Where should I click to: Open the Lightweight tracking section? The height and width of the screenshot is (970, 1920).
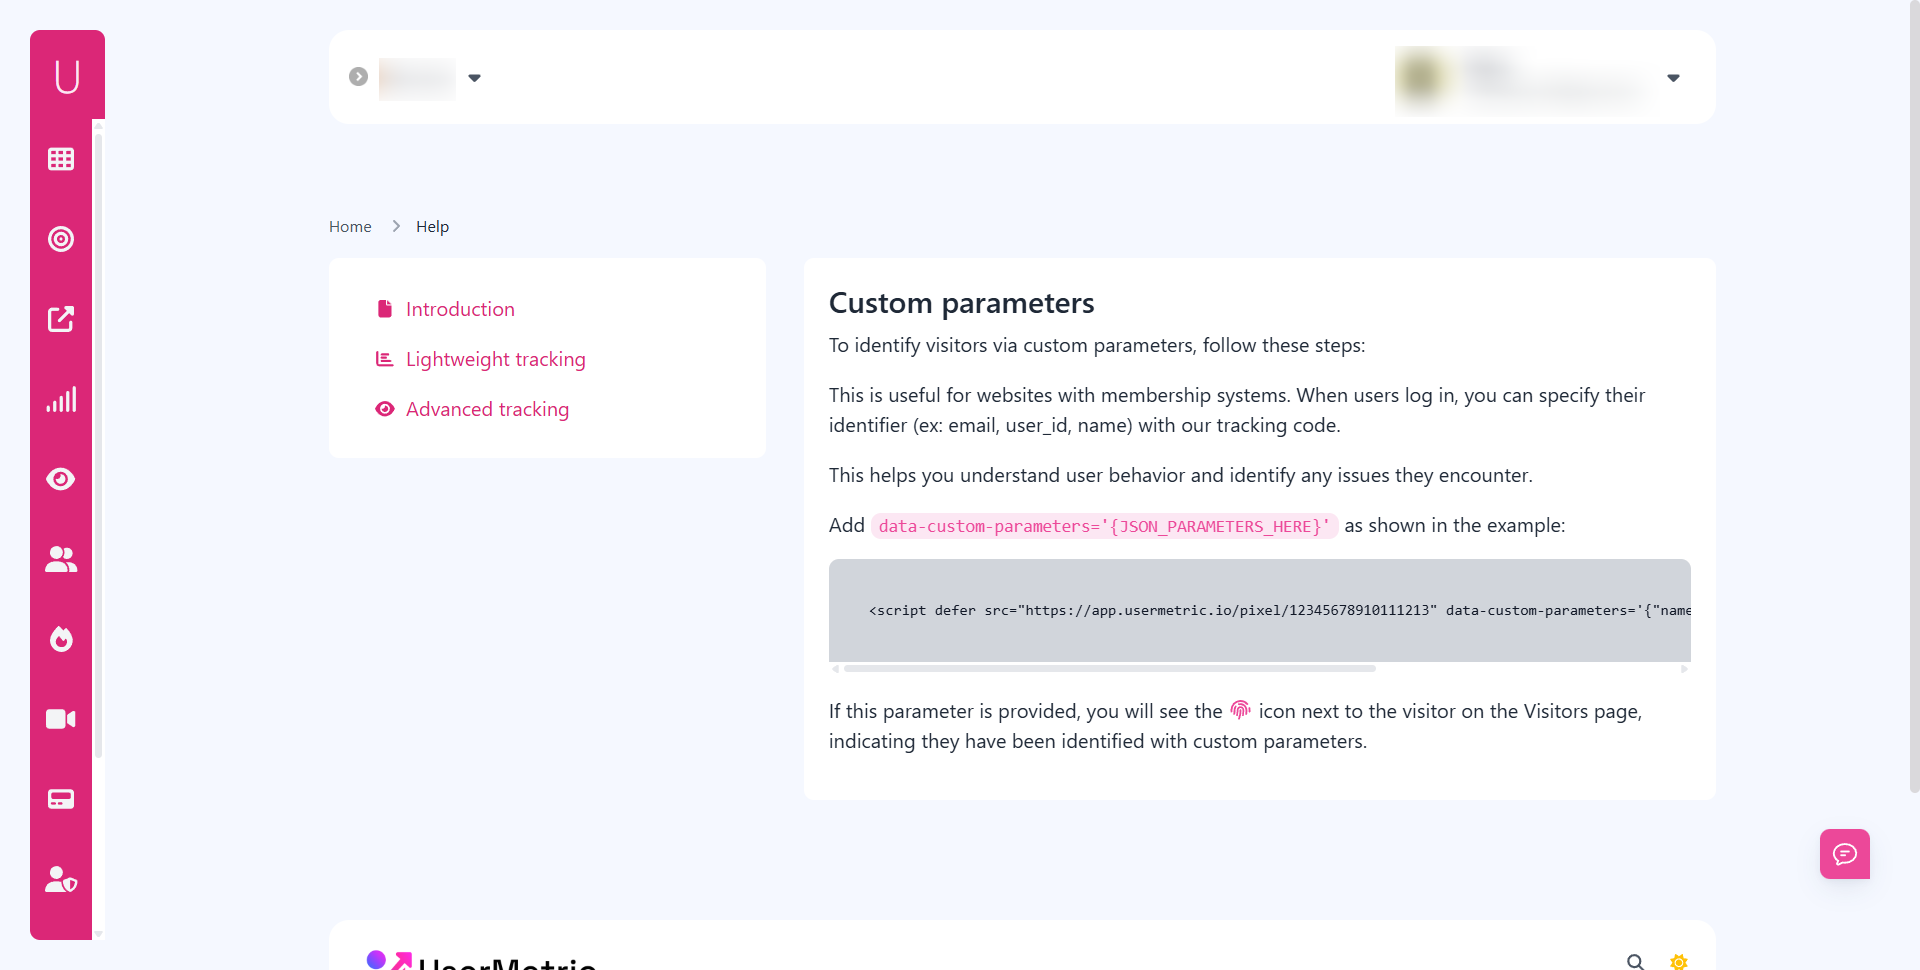[x=496, y=359]
